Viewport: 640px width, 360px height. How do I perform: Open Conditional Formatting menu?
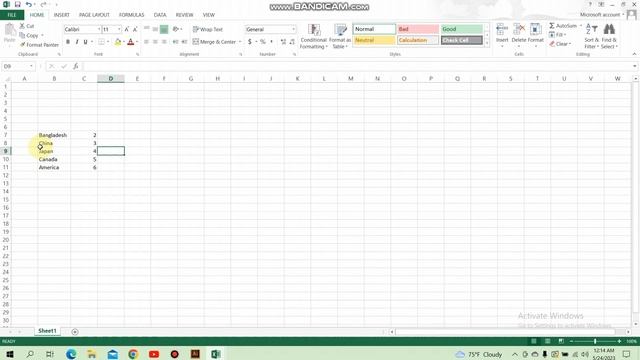(313, 36)
